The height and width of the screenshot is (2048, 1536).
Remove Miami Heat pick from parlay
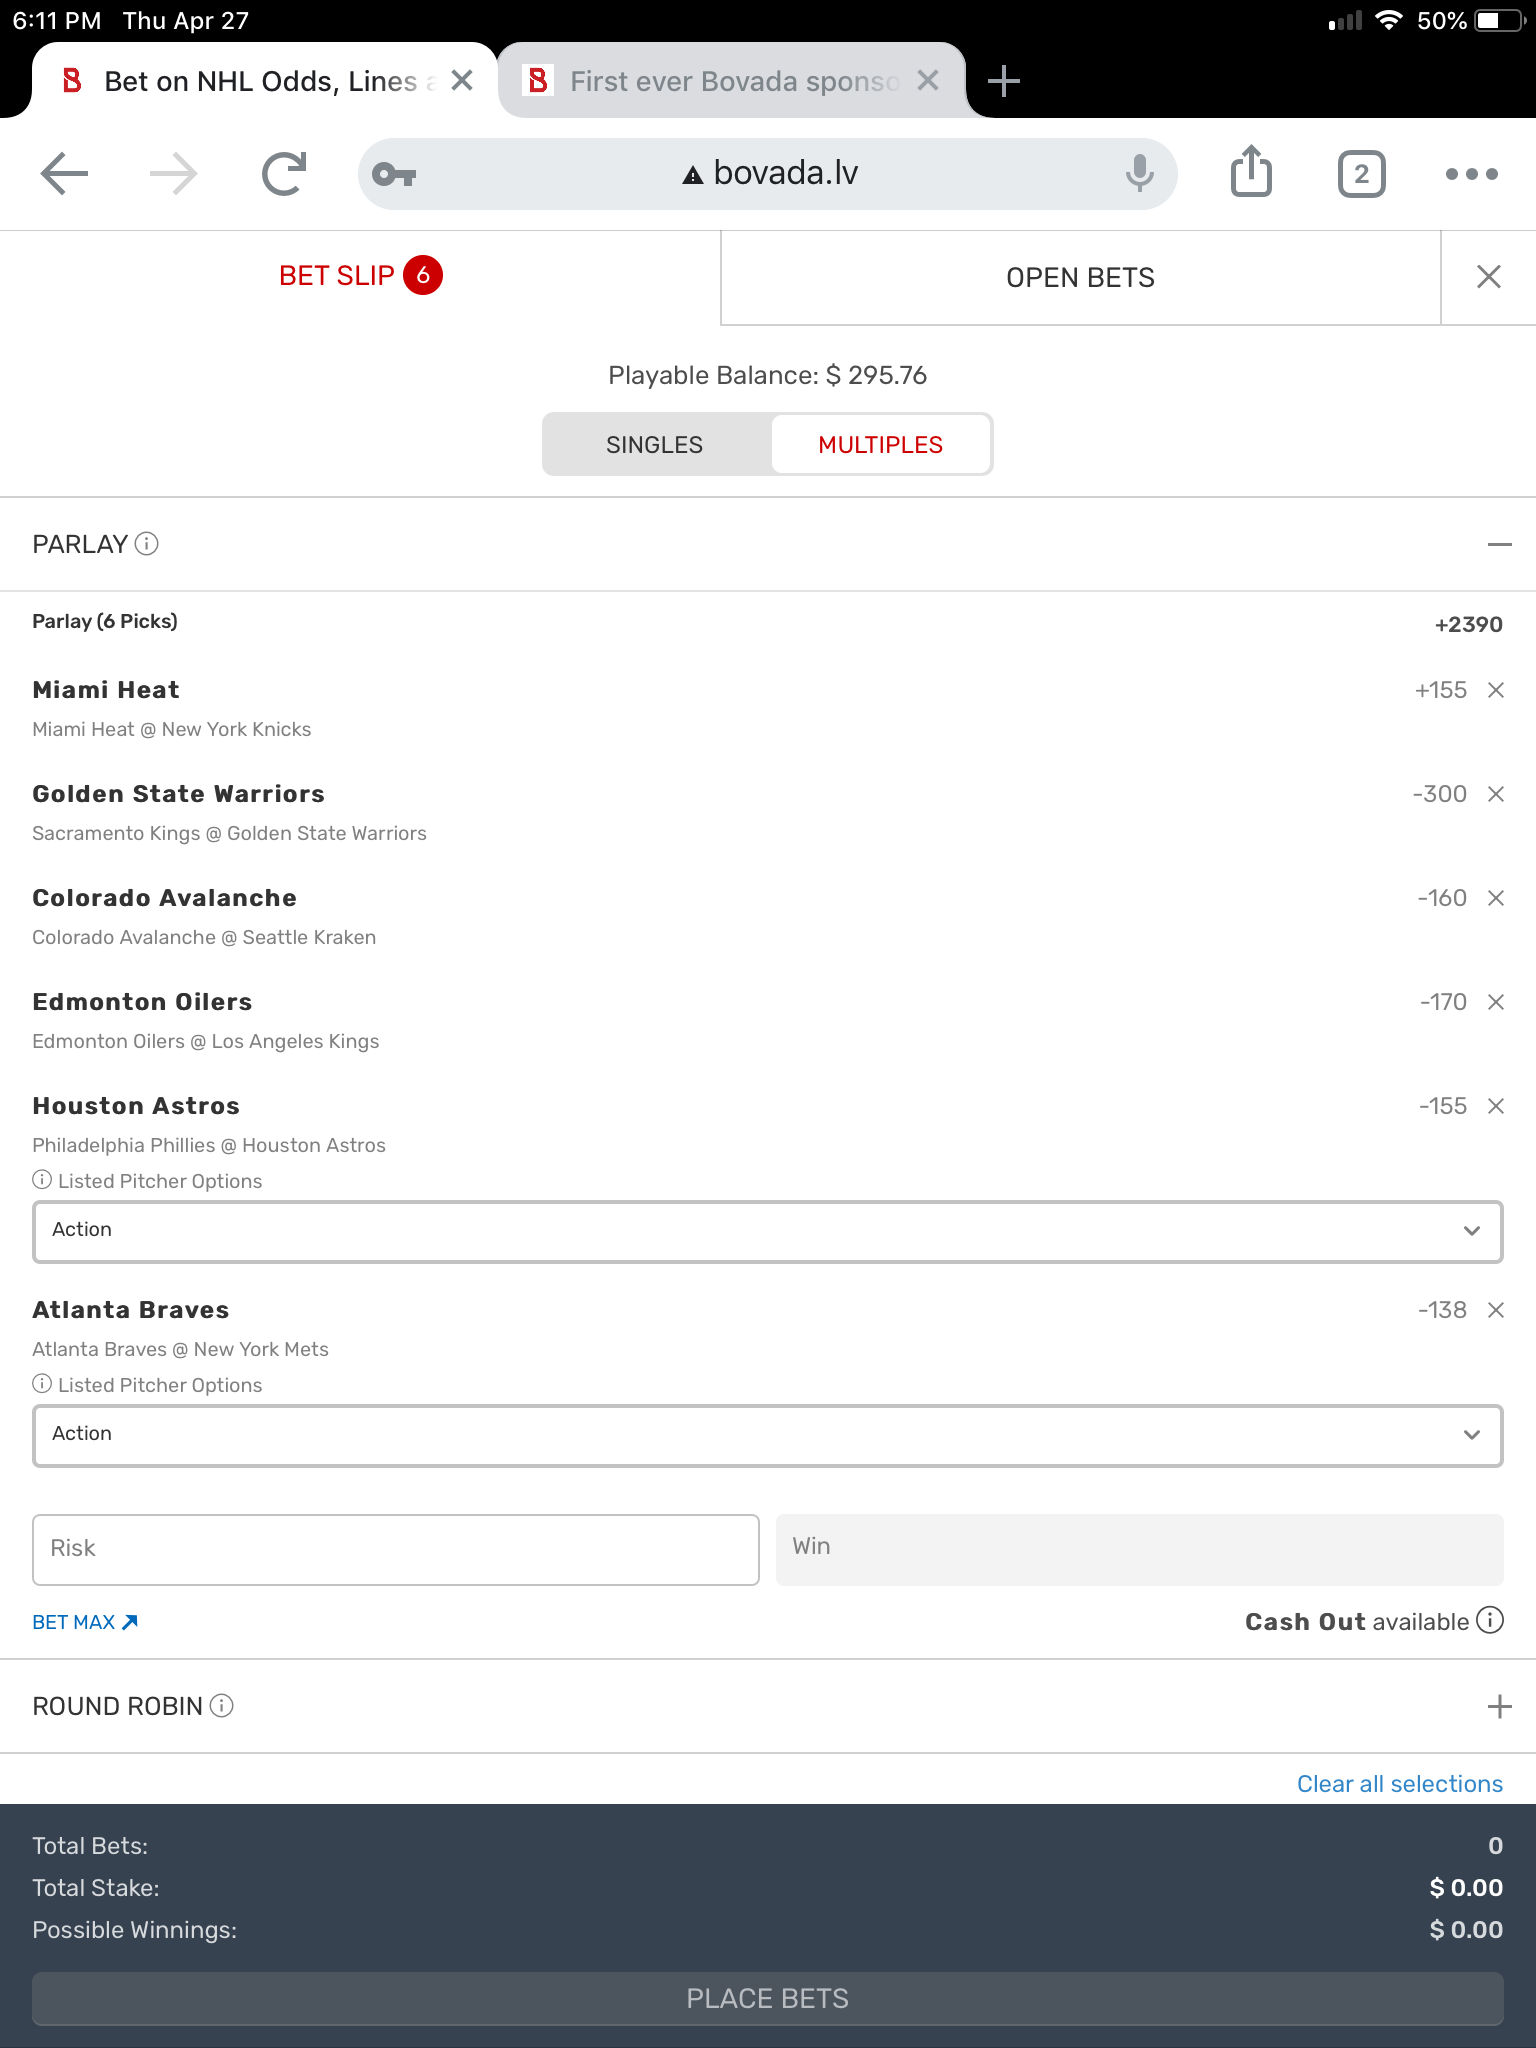click(1495, 690)
